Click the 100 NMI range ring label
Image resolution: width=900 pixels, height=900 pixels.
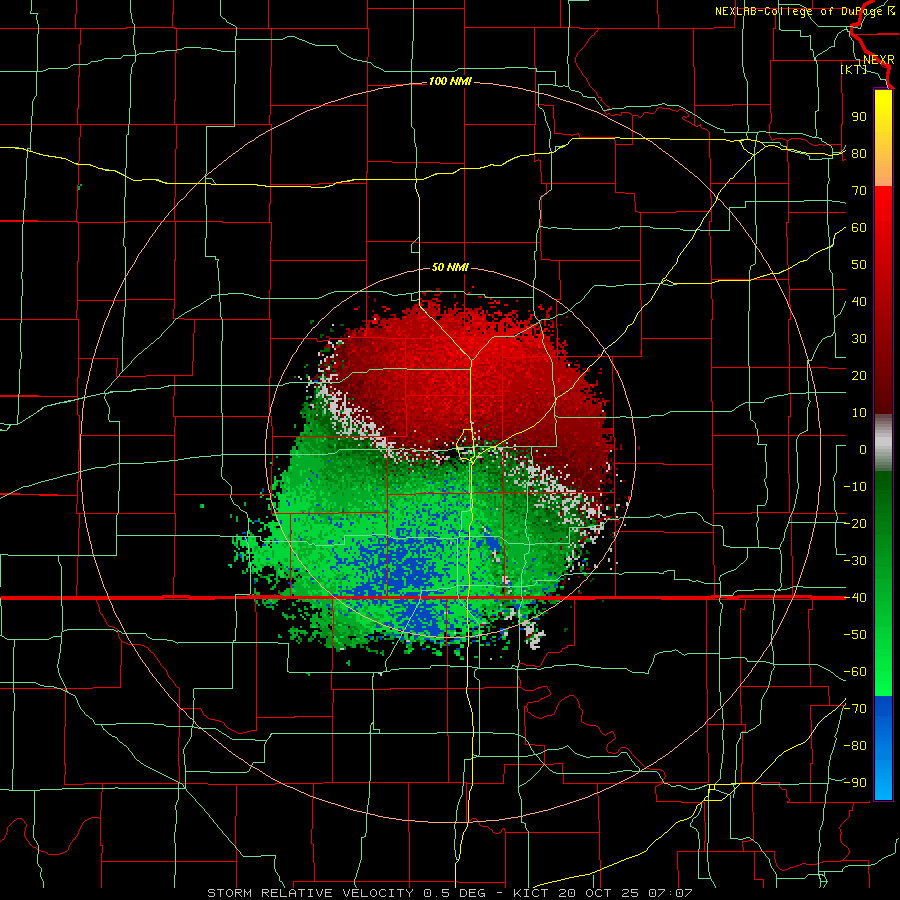[x=450, y=82]
